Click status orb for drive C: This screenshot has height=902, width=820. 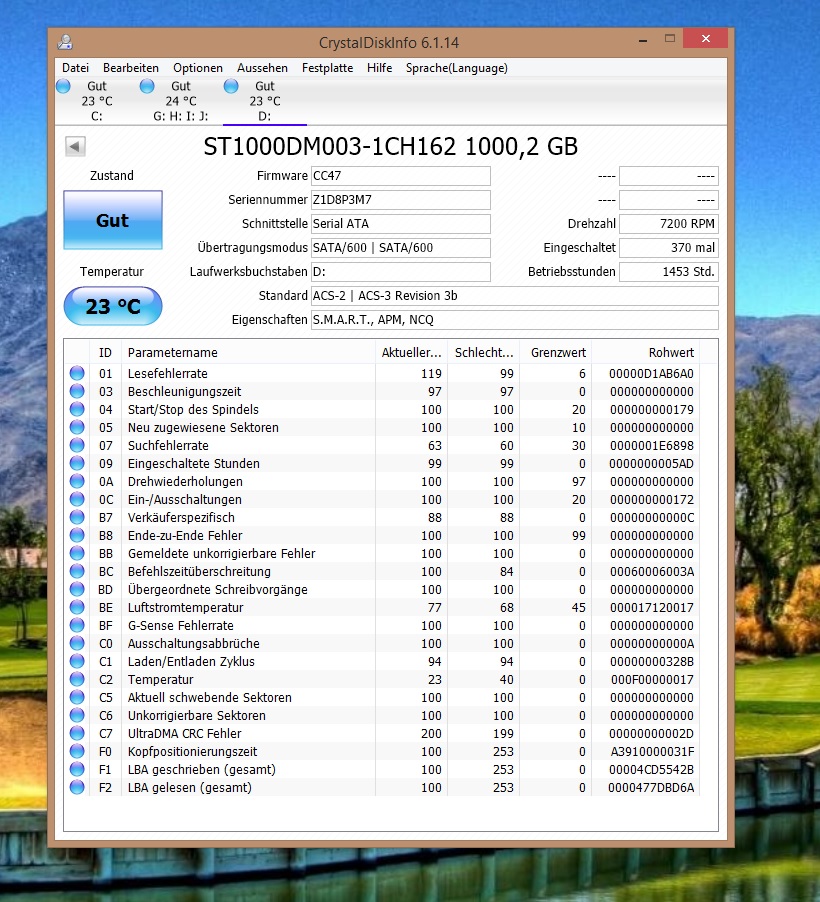63,86
